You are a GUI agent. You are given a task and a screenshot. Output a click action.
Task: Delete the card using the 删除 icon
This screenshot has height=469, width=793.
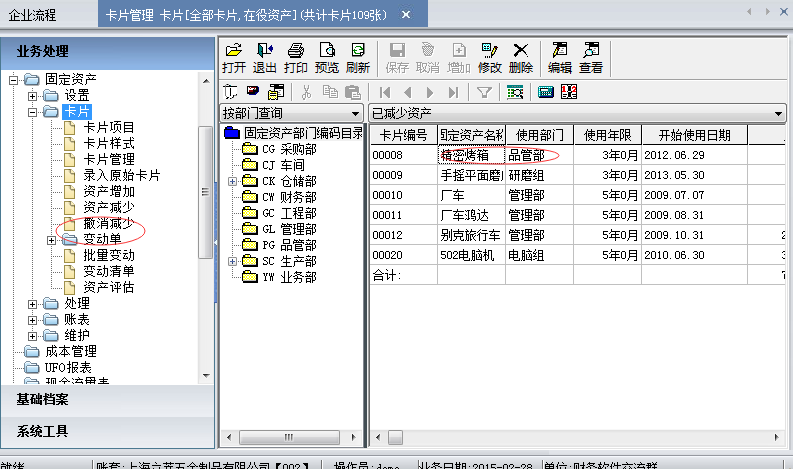pos(520,58)
